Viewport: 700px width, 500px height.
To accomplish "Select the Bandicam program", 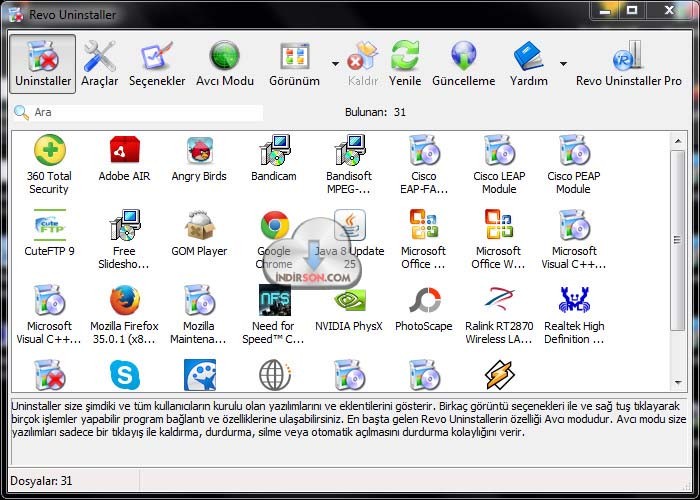I will pos(274,158).
